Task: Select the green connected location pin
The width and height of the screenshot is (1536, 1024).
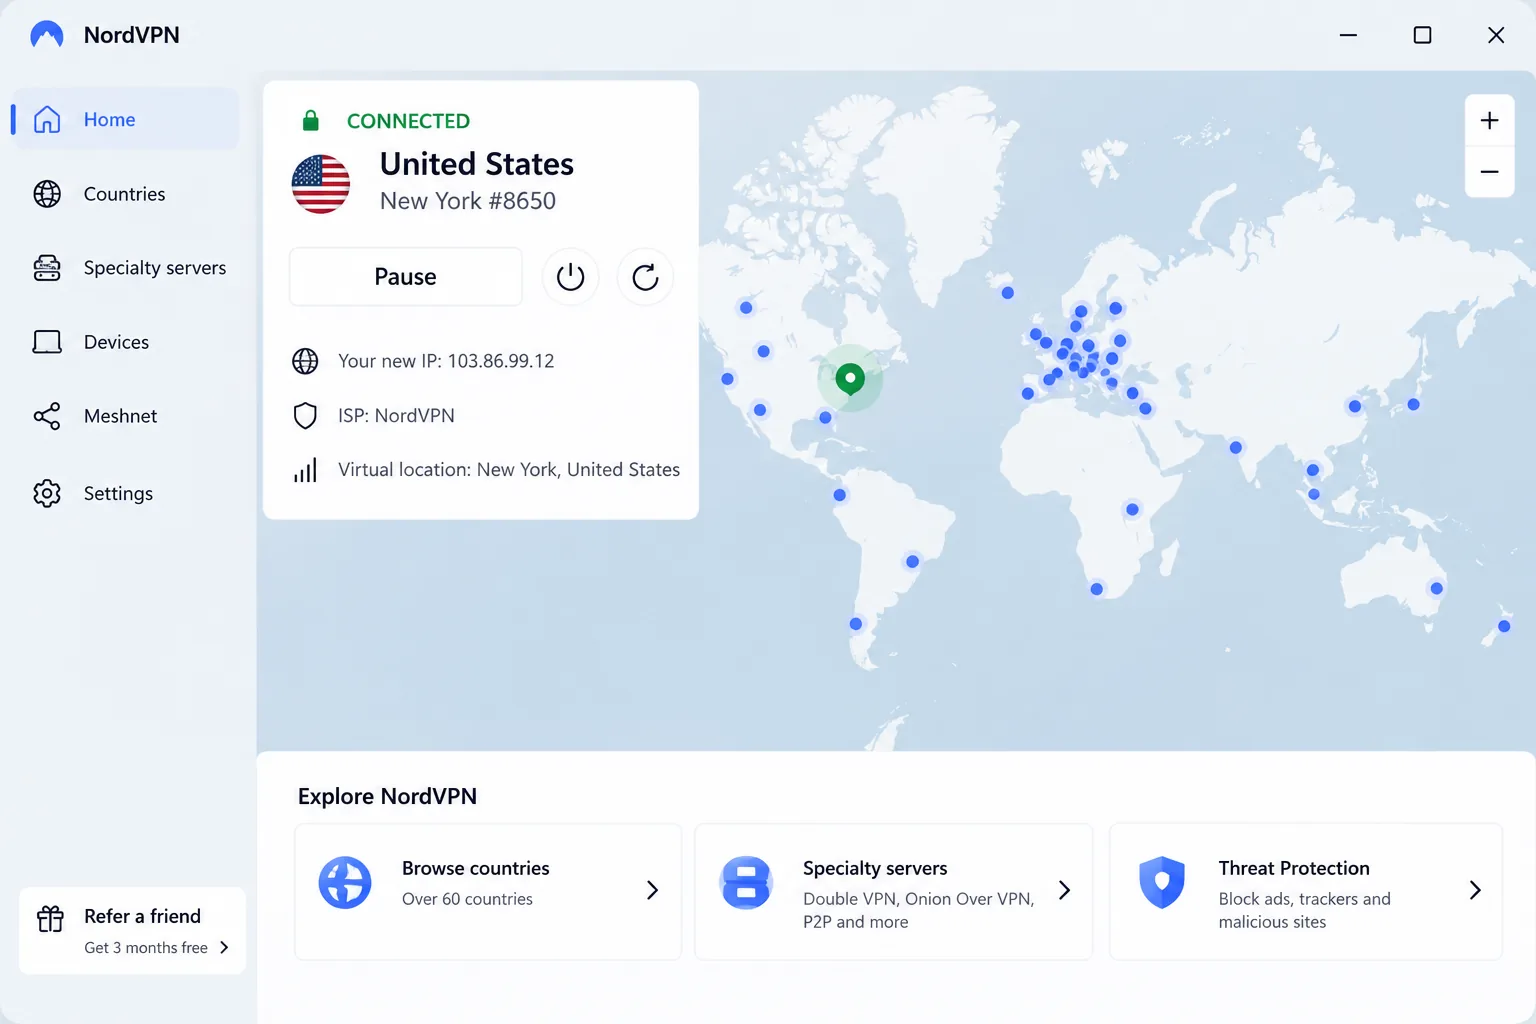Action: pyautogui.click(x=850, y=379)
